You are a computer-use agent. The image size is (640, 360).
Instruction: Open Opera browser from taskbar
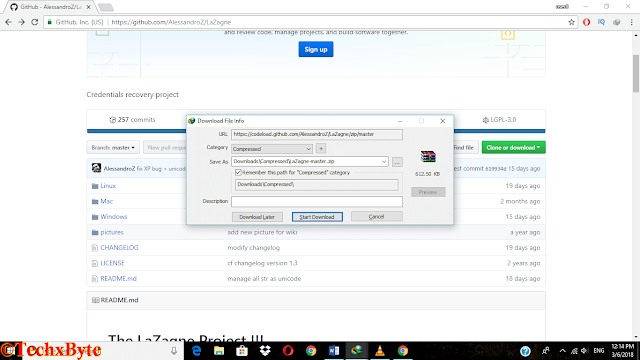click(x=288, y=351)
